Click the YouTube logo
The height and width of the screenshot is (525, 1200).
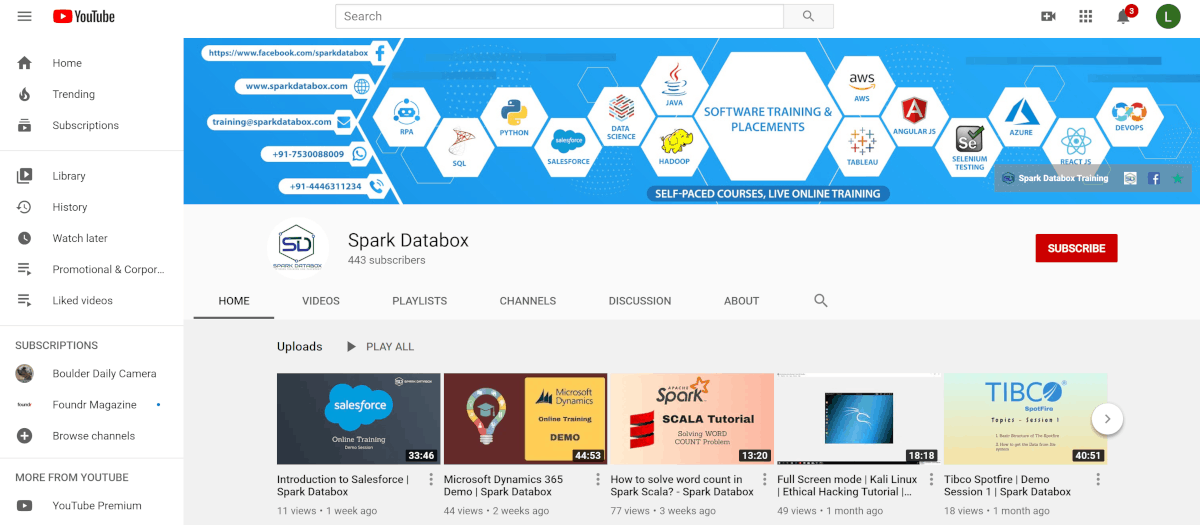tap(84, 16)
